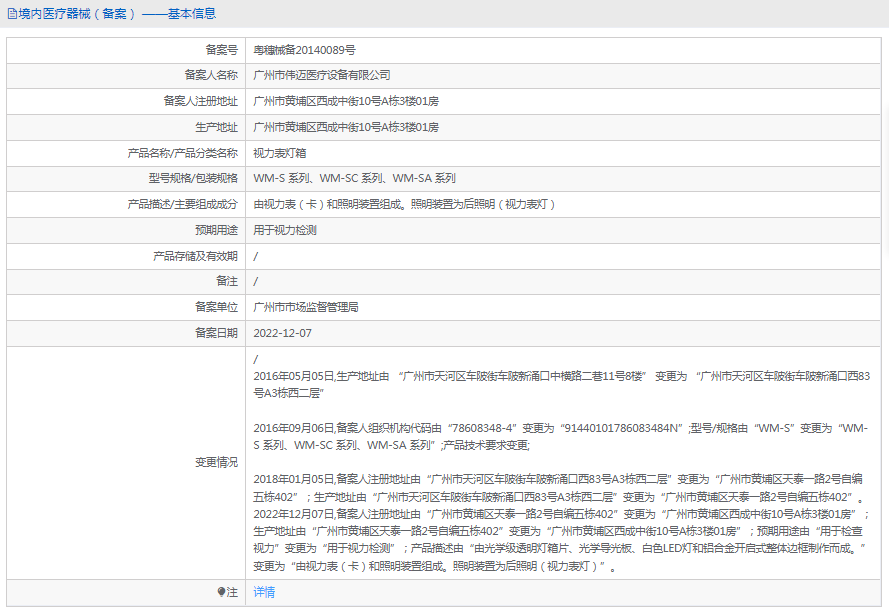This screenshot has height=612, width=889.
Task: Click the 备案人注册地址 address value
Action: (346, 101)
